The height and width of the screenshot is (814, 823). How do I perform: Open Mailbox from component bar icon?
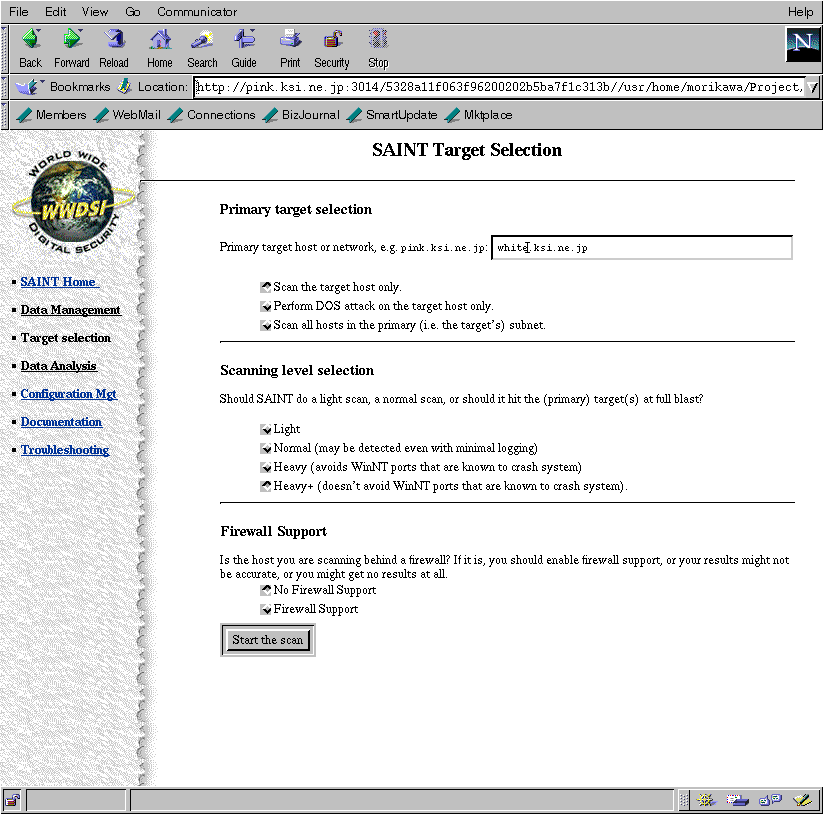(x=737, y=800)
